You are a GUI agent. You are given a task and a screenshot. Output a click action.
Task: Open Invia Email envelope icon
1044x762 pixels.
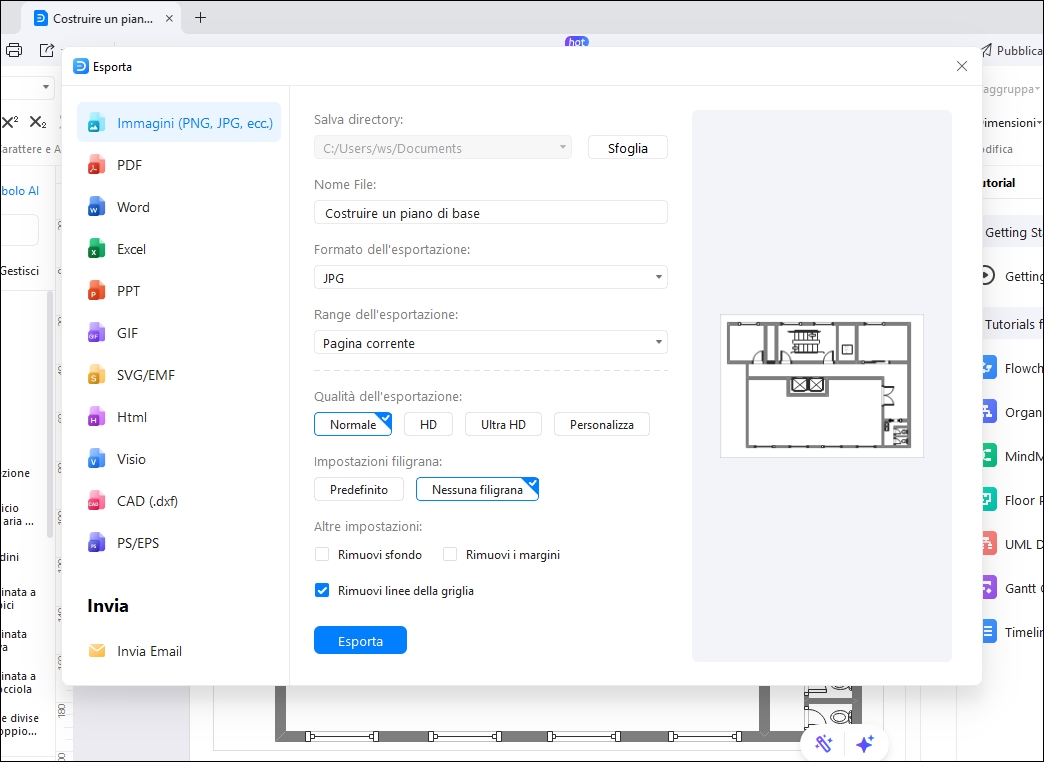[97, 651]
